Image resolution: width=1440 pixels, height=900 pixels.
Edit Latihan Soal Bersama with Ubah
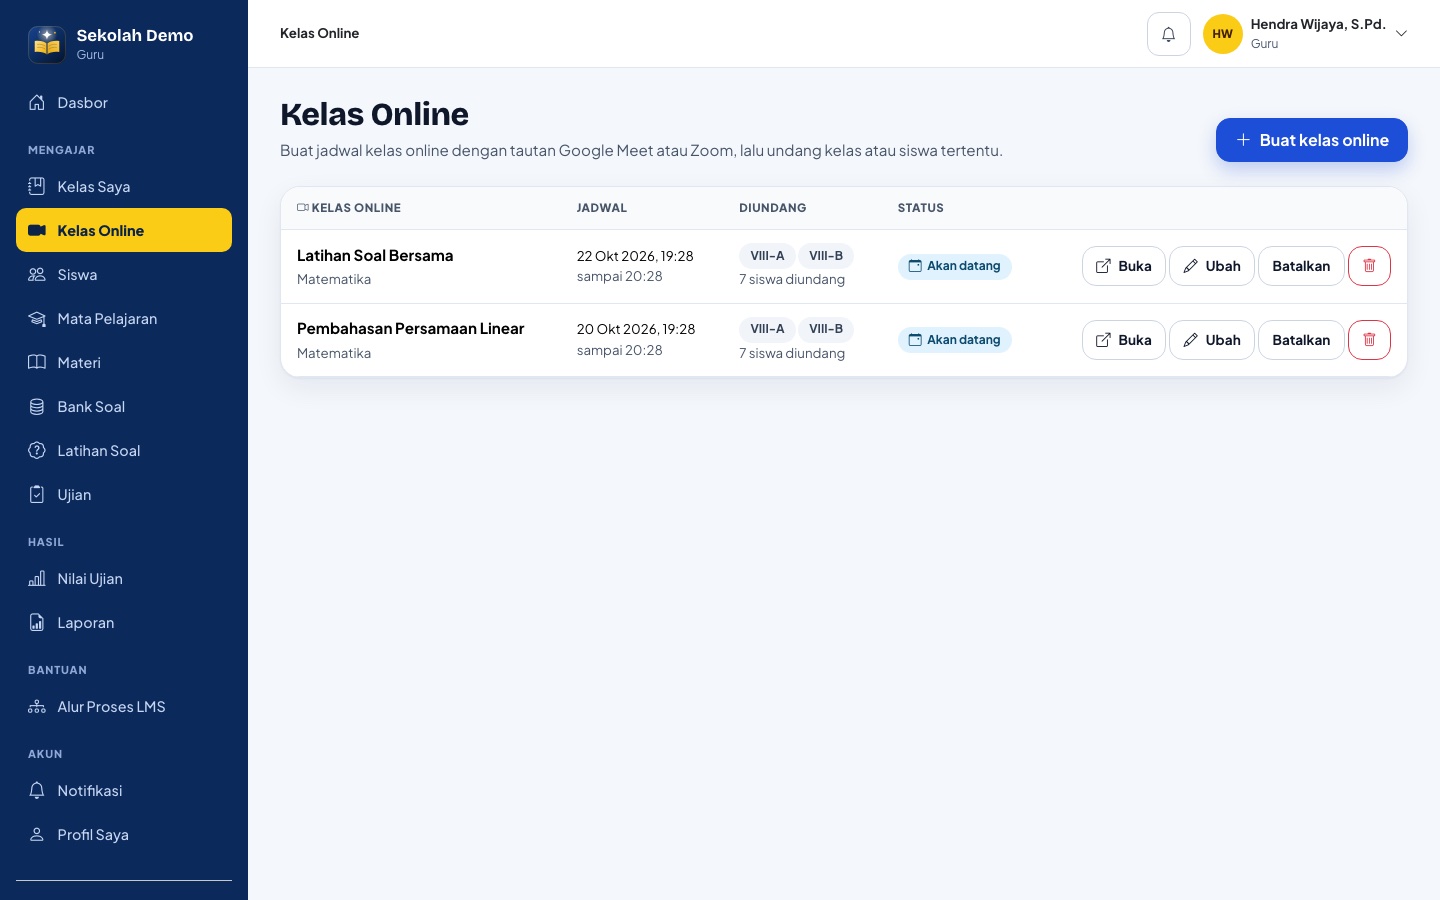[x=1212, y=266]
